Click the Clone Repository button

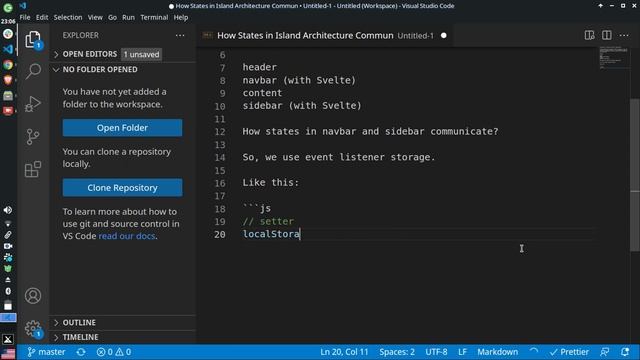(122, 188)
